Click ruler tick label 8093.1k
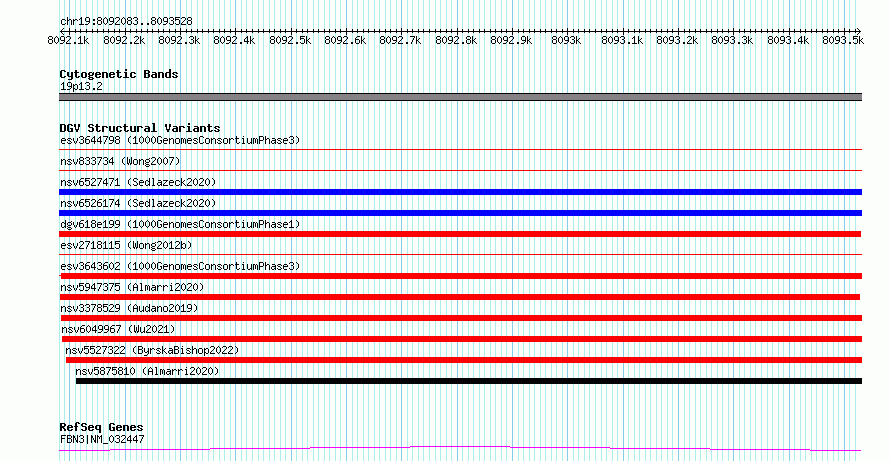The height and width of the screenshot is (461, 890). [622, 40]
